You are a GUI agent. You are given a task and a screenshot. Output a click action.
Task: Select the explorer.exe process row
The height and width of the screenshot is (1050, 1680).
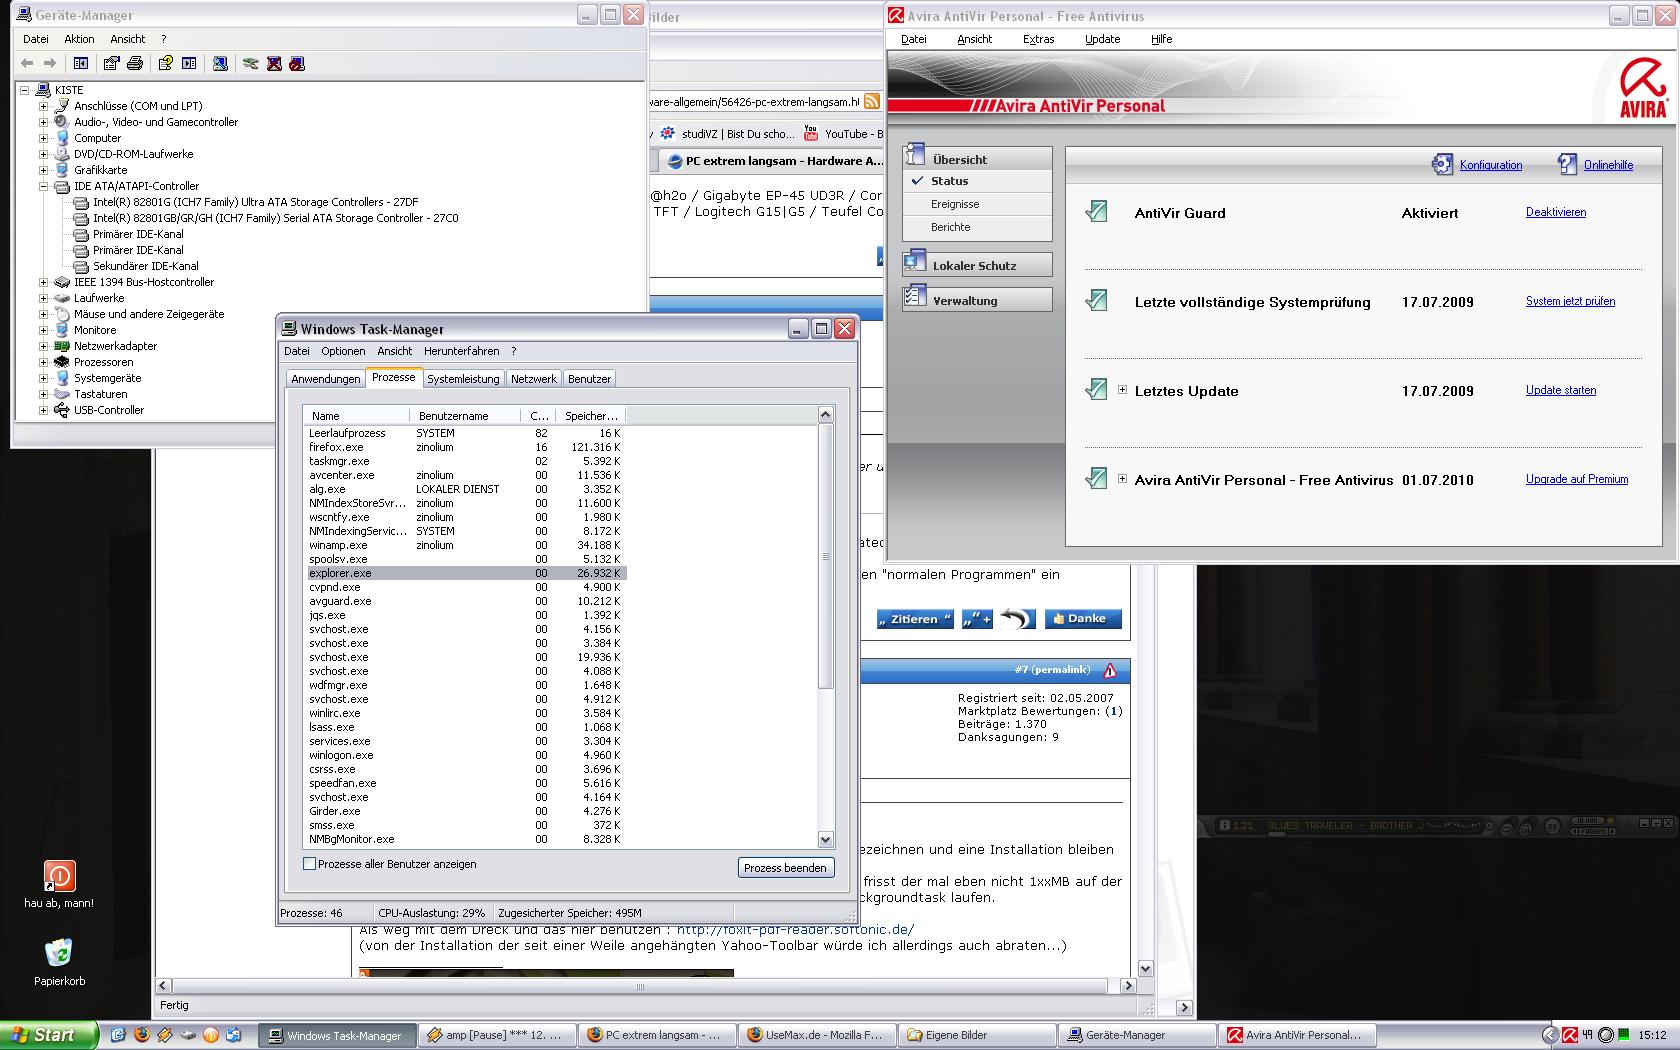click(x=466, y=573)
